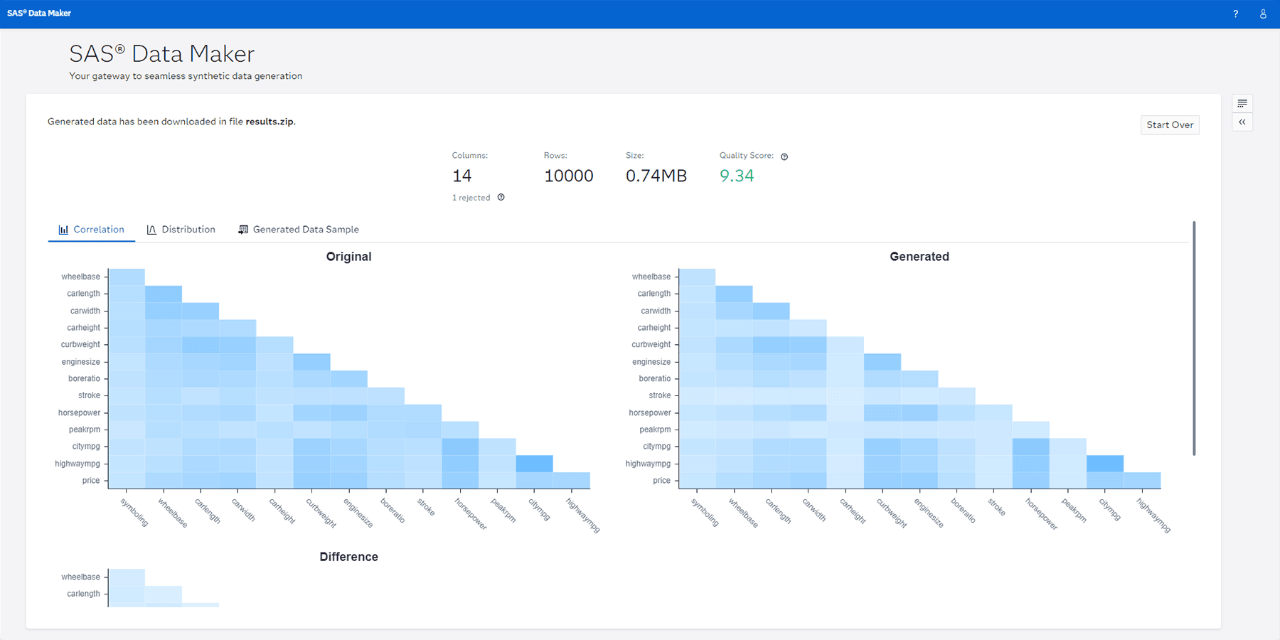This screenshot has height=640, width=1280.
Task: Click the price row label on the Original chart
Action: click(x=92, y=480)
